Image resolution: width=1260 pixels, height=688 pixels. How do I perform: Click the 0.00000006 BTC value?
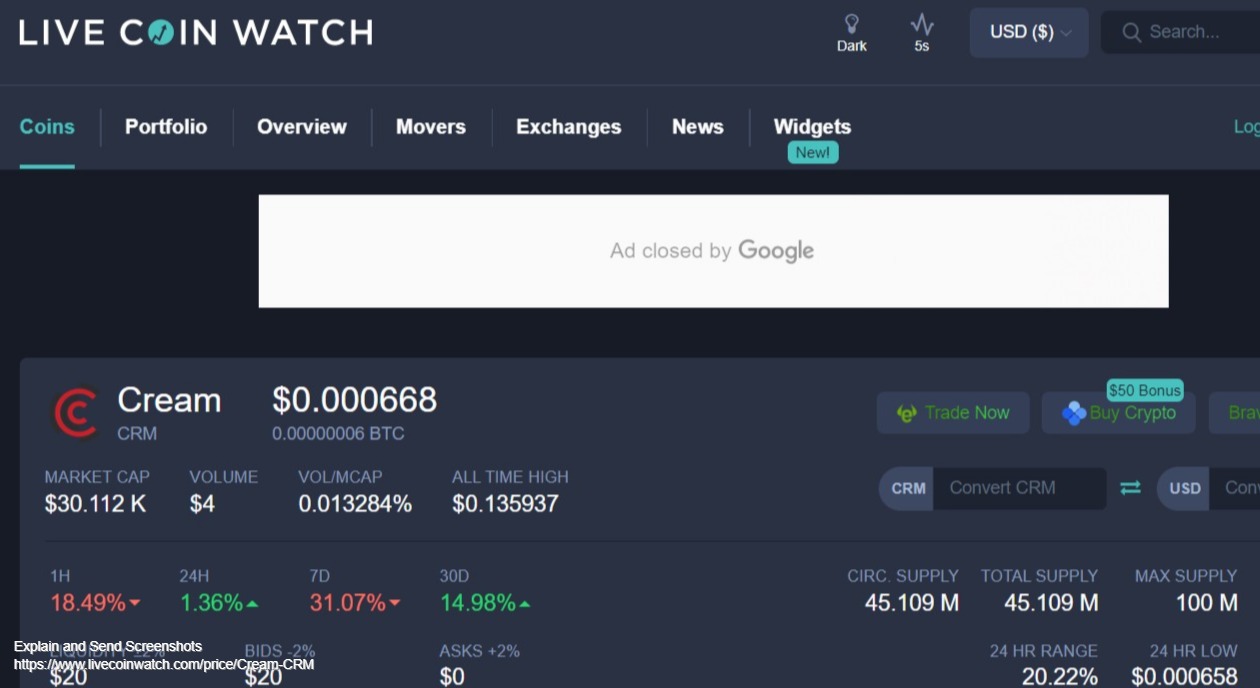tap(338, 434)
